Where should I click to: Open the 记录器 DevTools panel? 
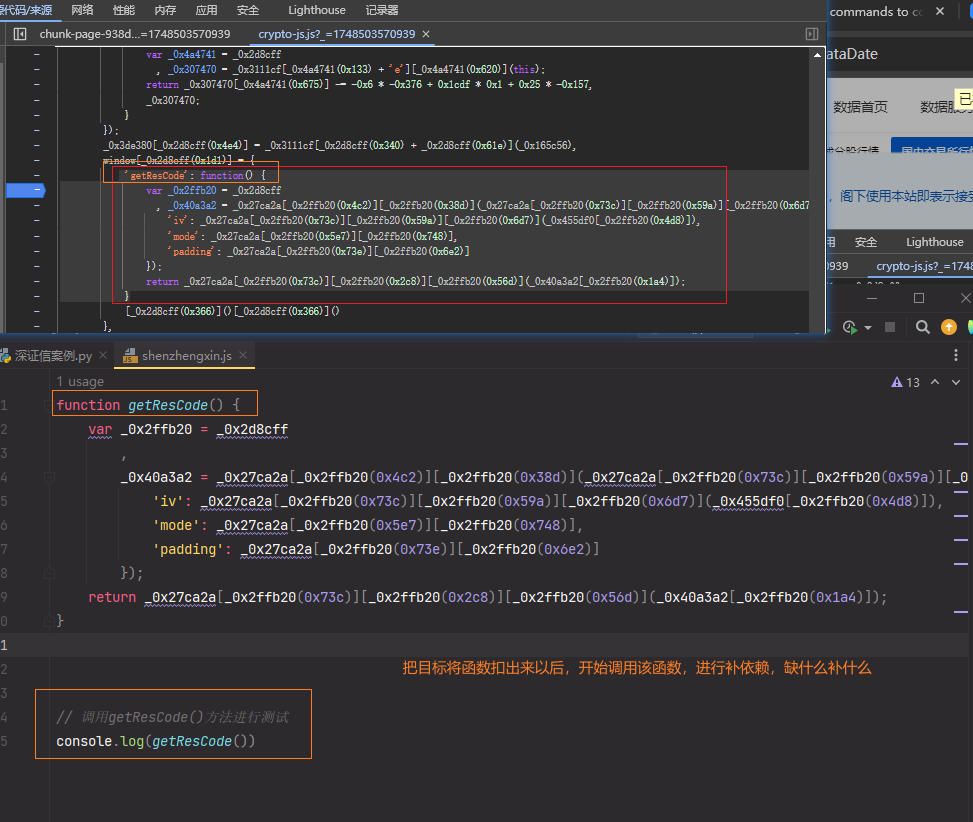click(382, 10)
